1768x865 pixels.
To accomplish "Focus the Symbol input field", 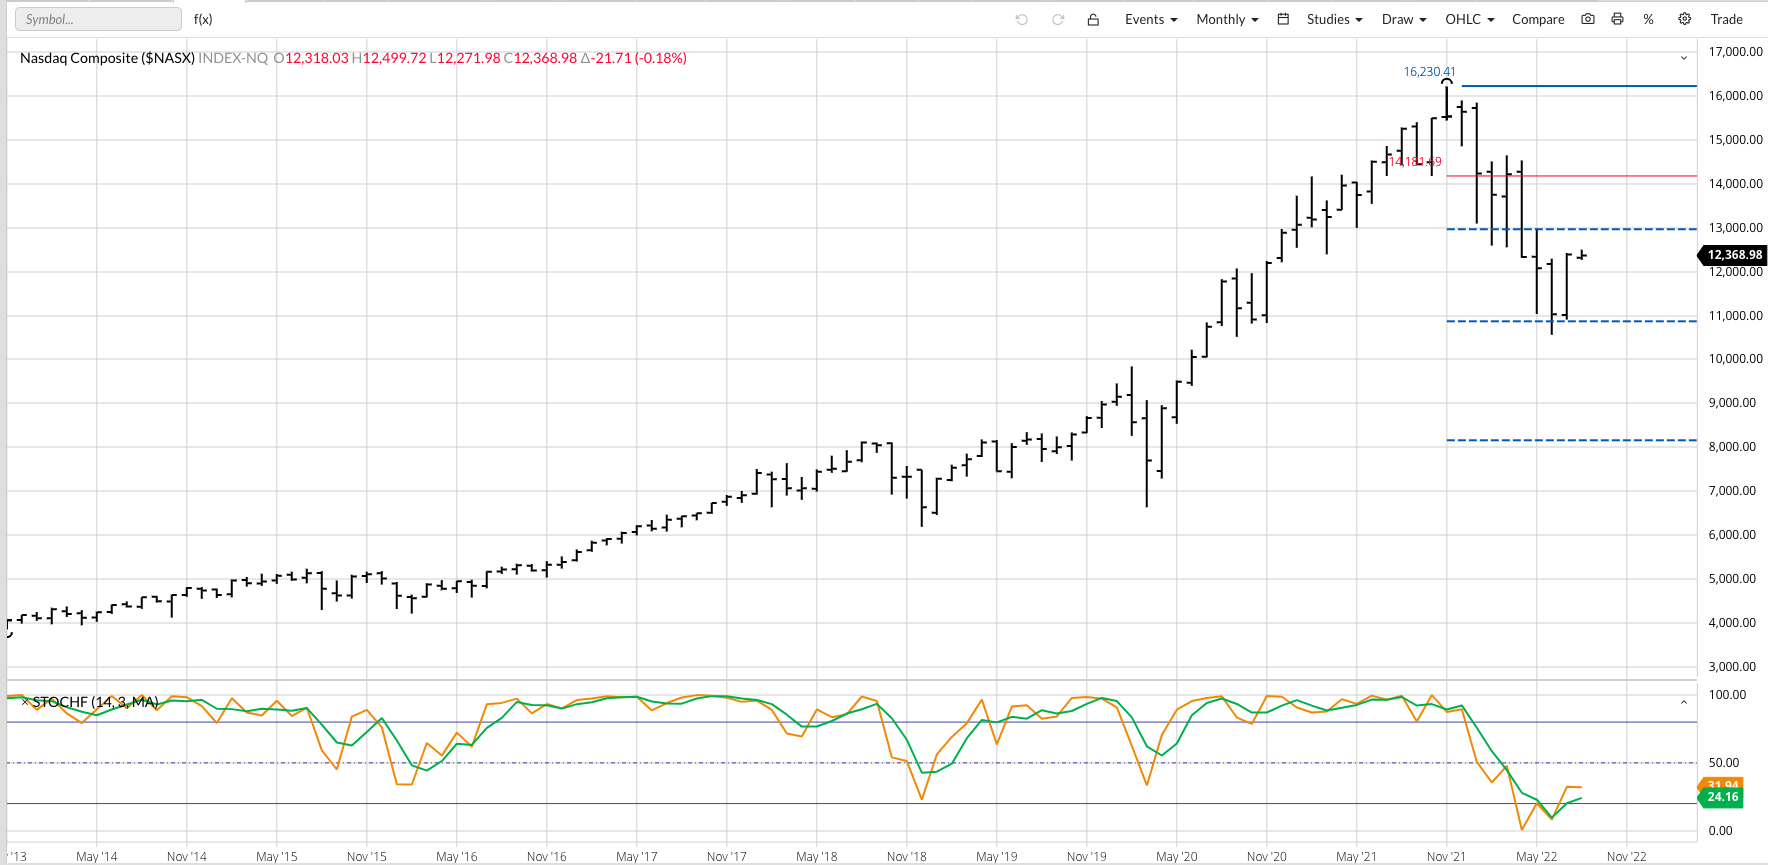I will pos(98,19).
